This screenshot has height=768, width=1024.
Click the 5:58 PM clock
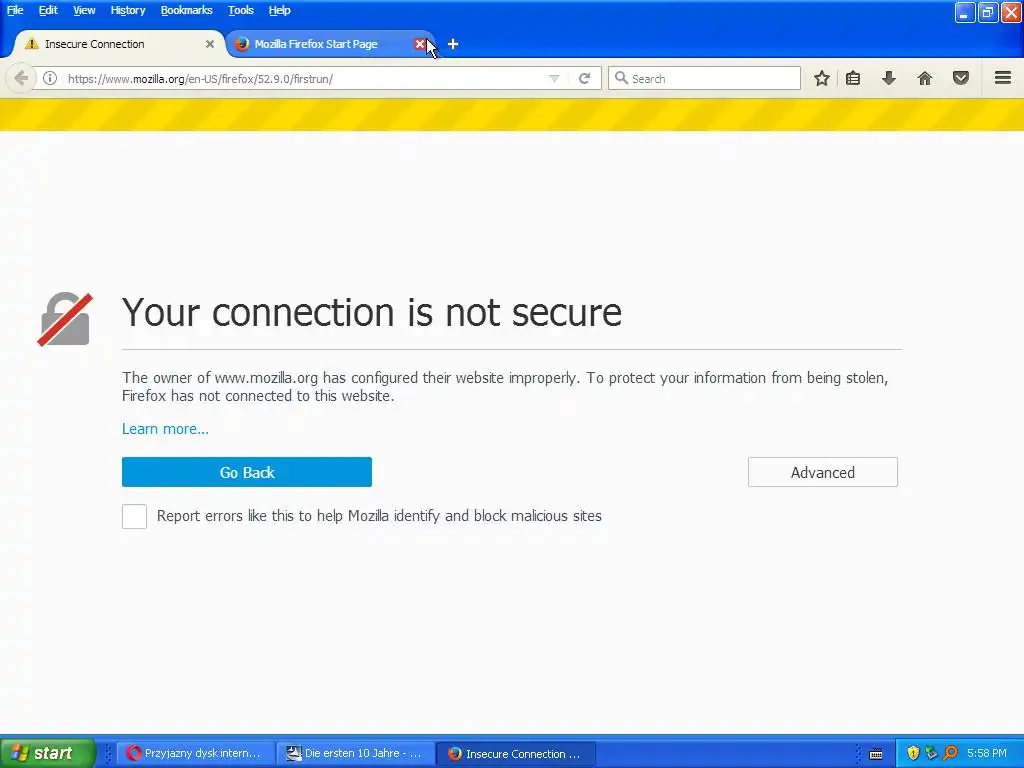[x=987, y=753]
